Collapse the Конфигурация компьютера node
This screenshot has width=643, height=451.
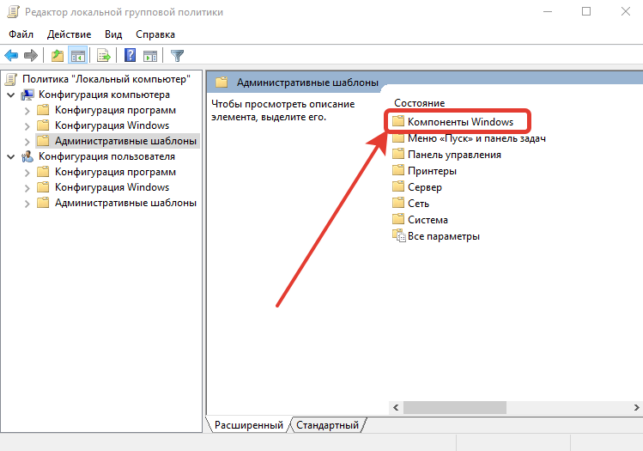point(11,95)
